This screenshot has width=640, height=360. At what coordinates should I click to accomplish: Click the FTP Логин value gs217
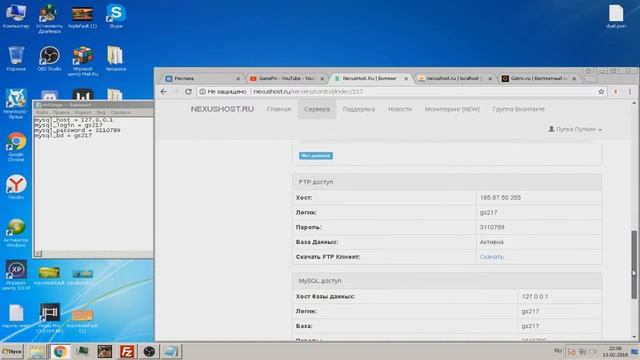(488, 212)
